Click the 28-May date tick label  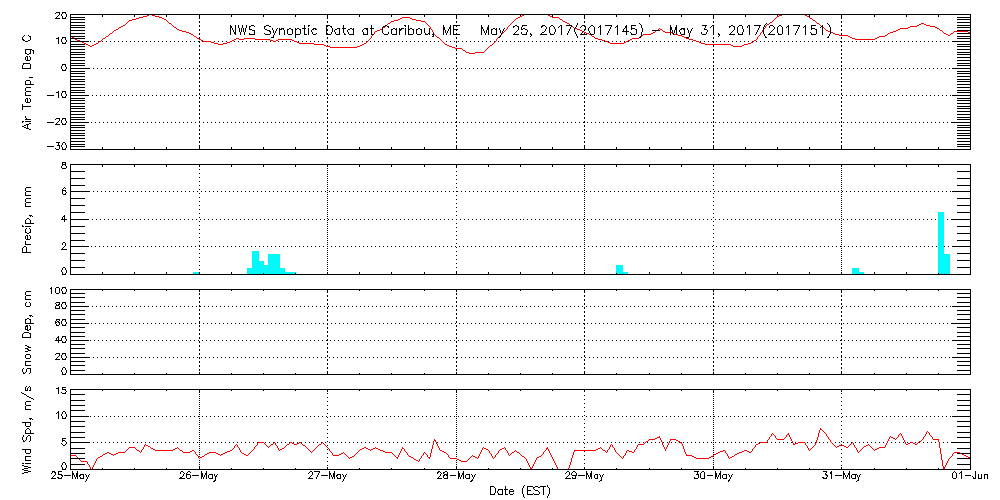[456, 477]
